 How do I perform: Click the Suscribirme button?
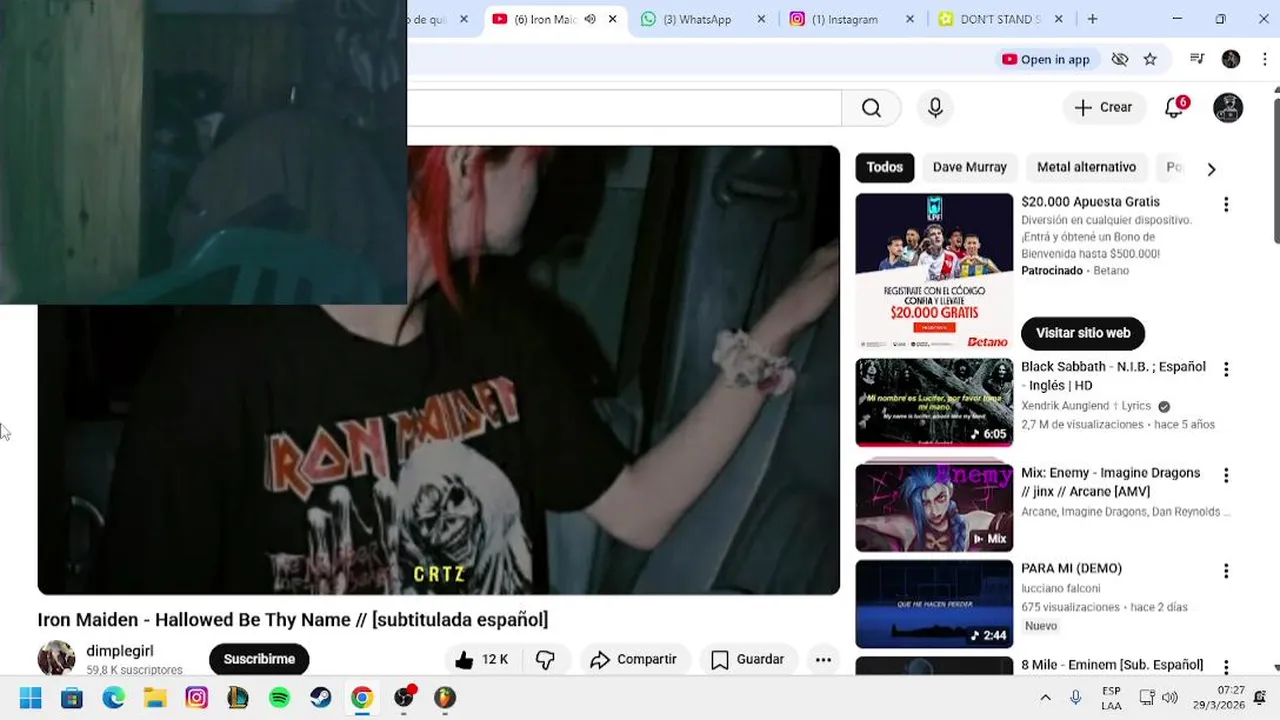coord(259,659)
